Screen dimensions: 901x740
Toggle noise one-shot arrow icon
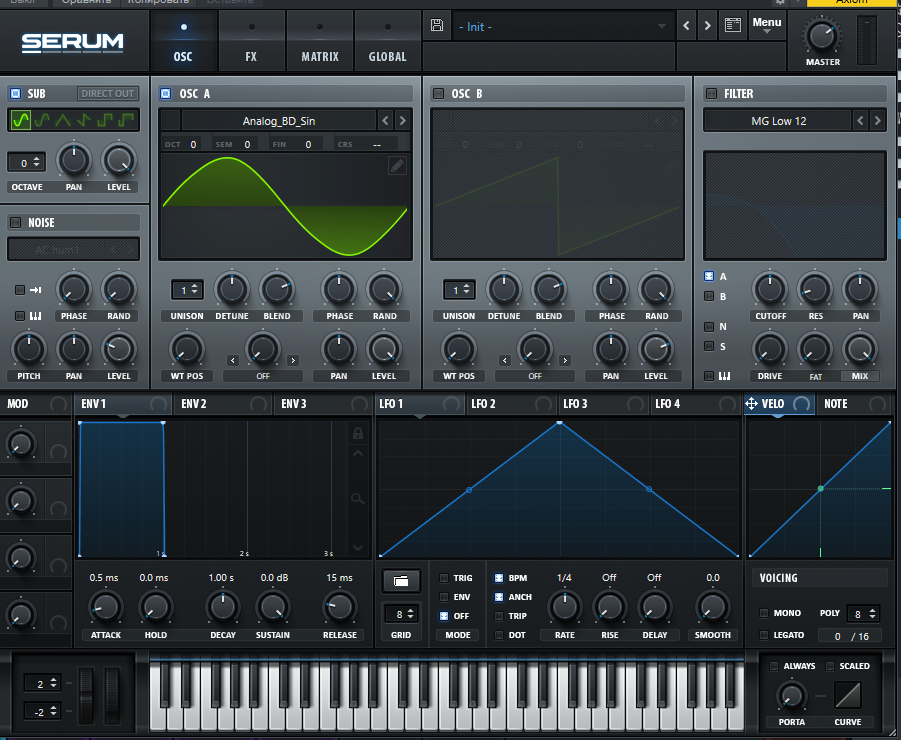tap(36, 290)
